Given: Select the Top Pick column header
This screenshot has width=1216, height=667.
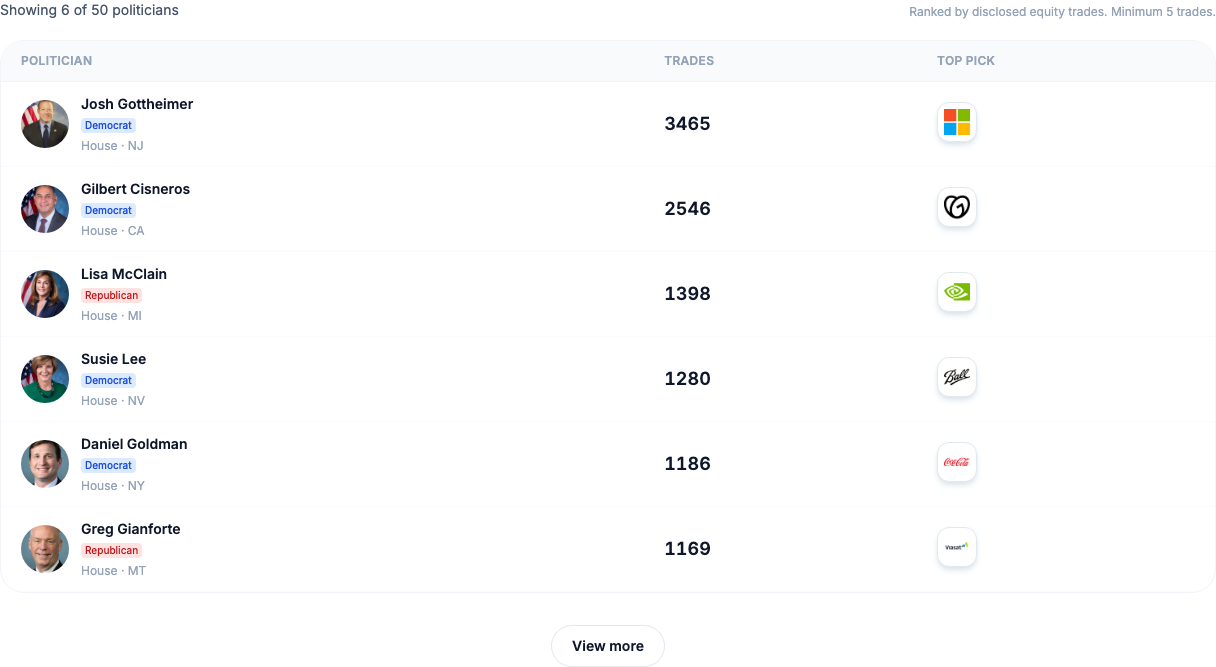Looking at the screenshot, I should tap(966, 61).
